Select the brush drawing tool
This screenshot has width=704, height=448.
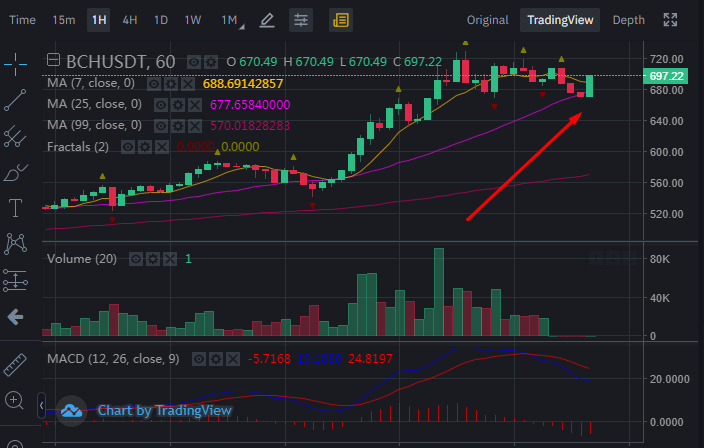point(15,173)
